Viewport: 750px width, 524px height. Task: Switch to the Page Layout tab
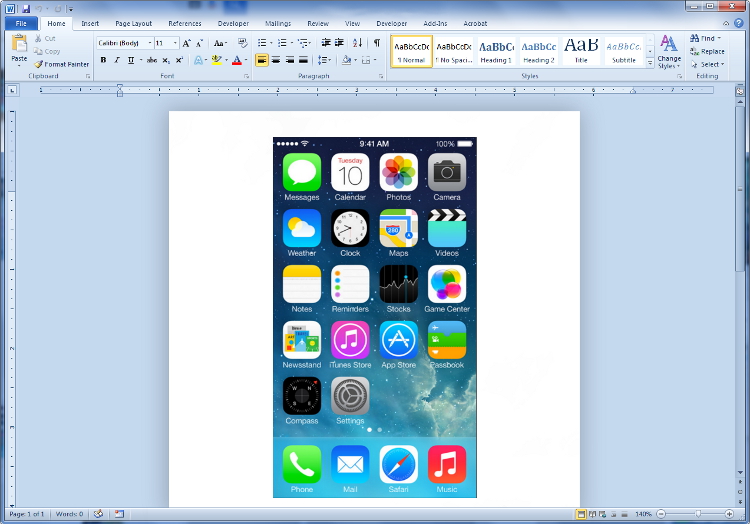tap(133, 23)
